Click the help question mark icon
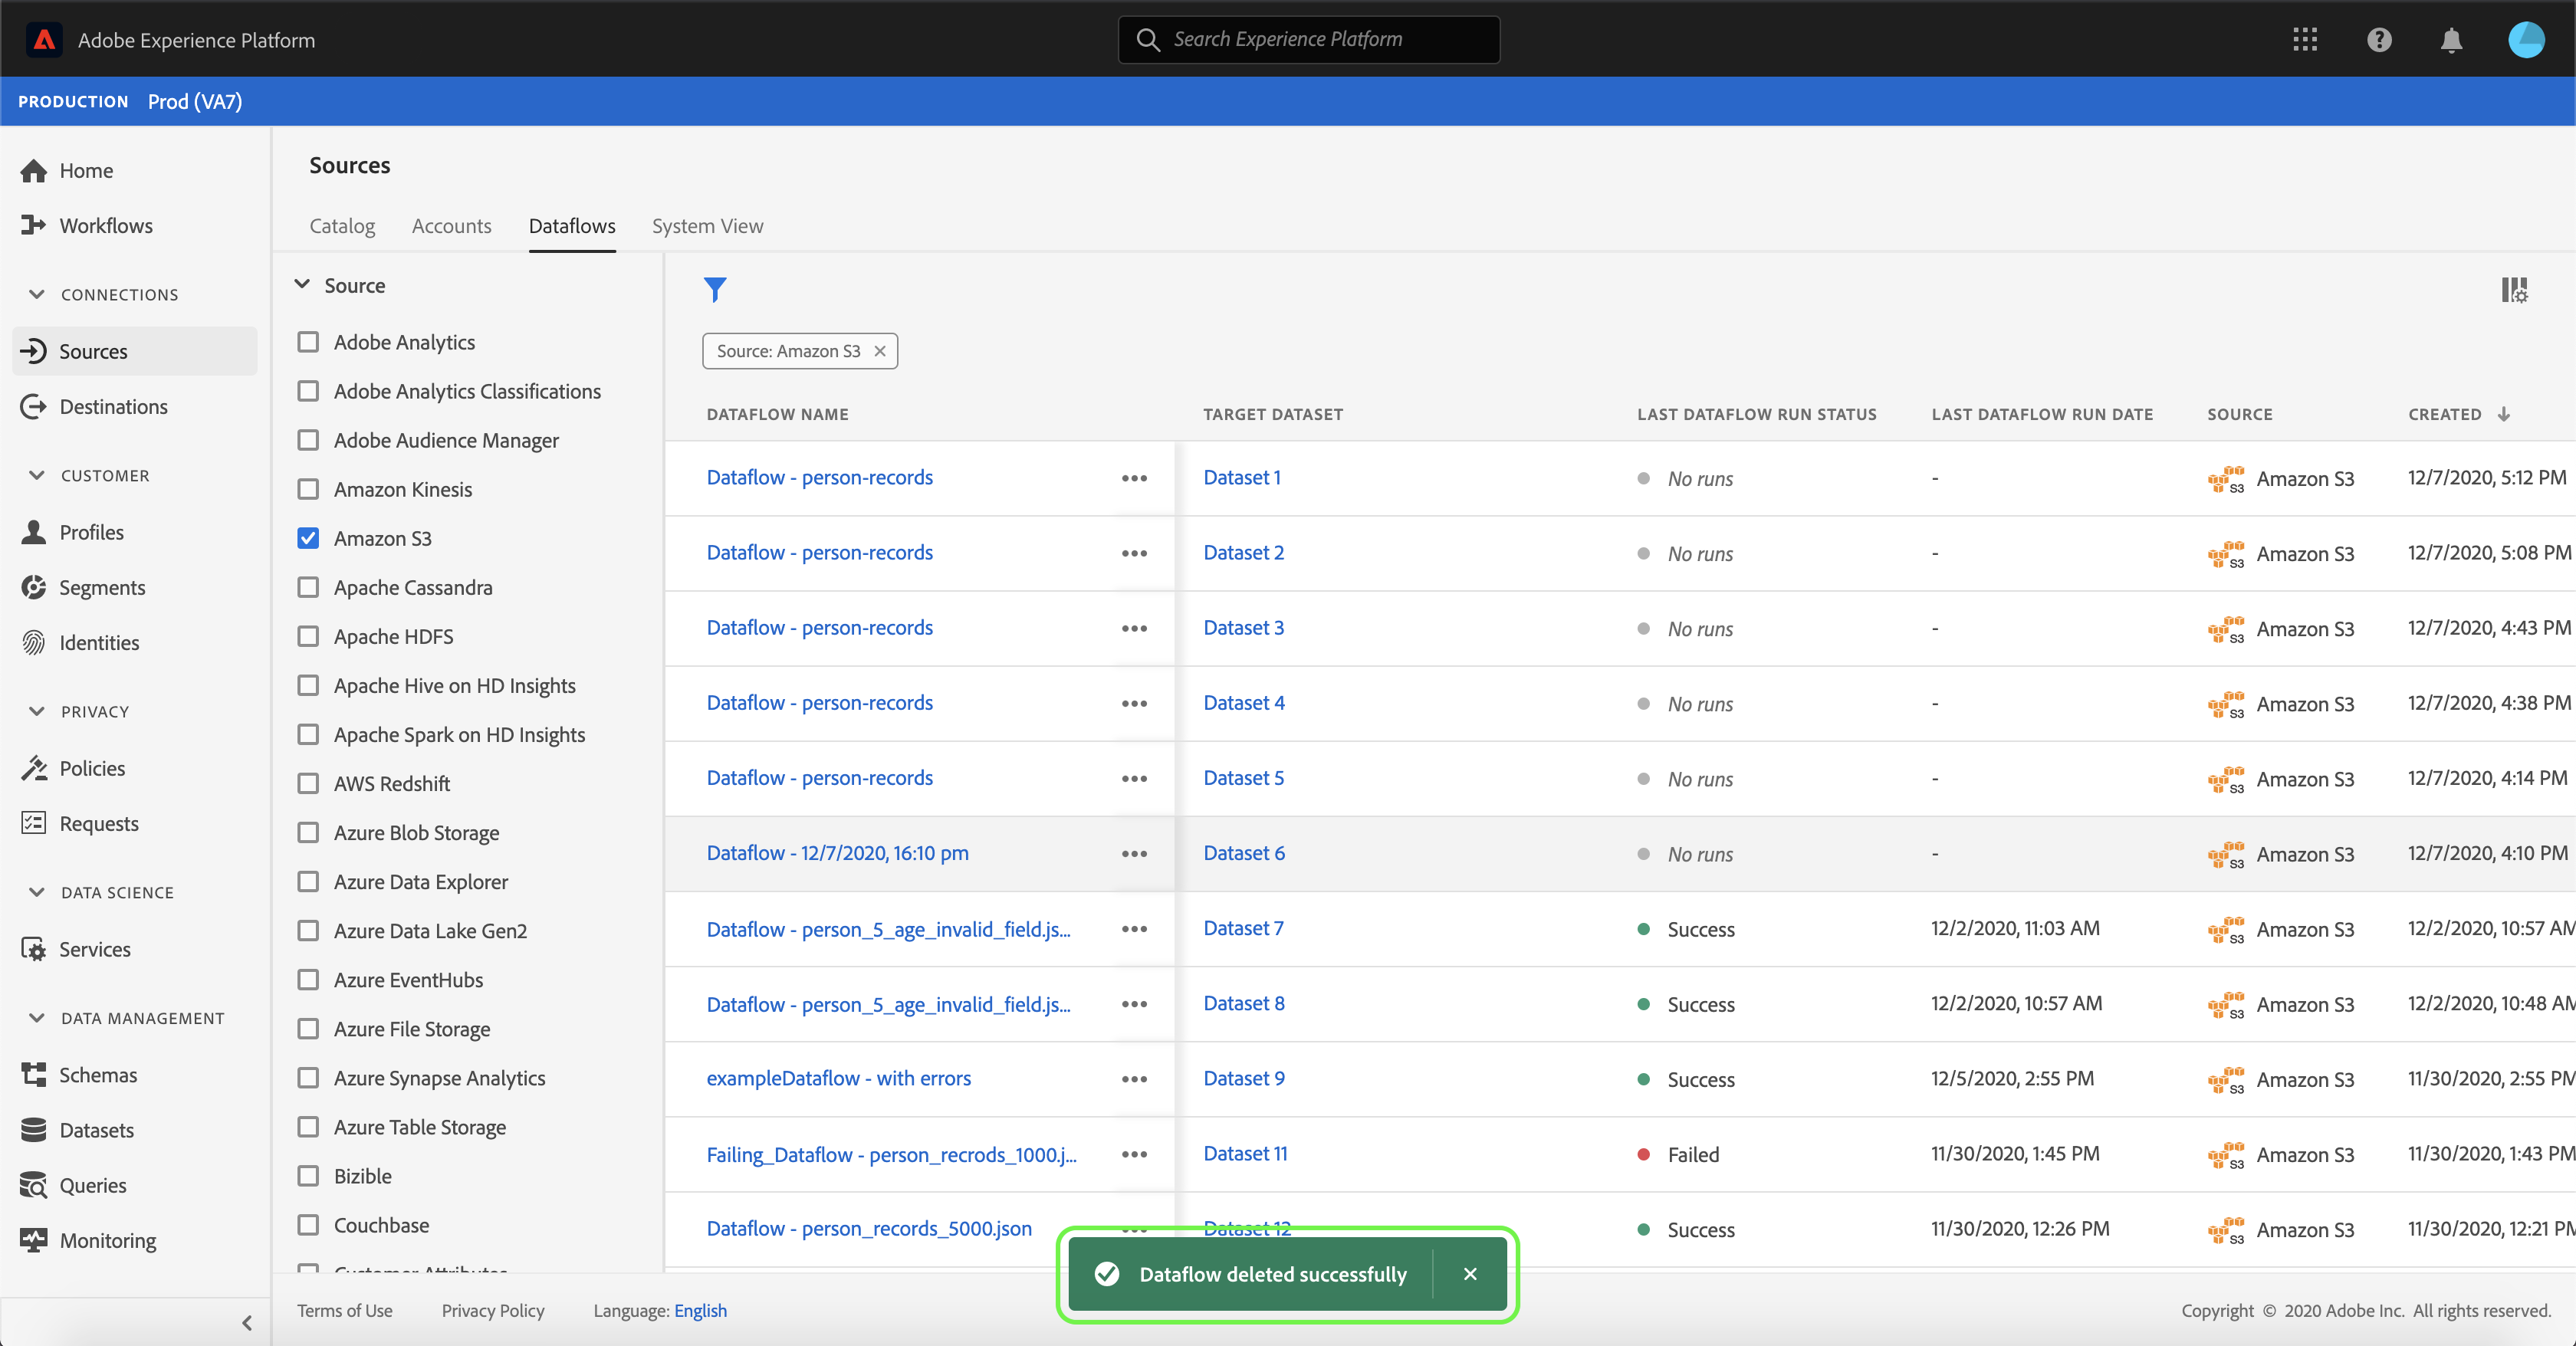The width and height of the screenshot is (2576, 1346). point(2379,40)
